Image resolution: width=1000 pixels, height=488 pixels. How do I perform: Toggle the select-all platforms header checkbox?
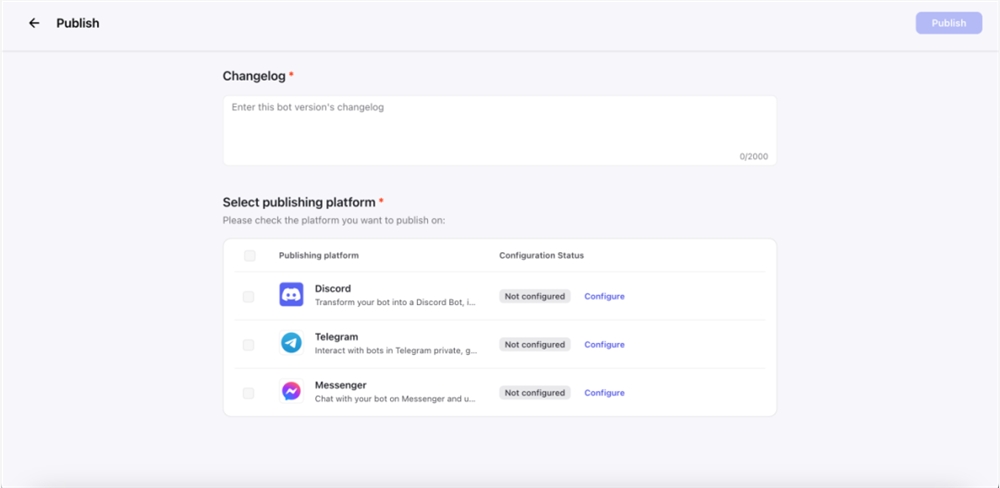click(x=249, y=256)
